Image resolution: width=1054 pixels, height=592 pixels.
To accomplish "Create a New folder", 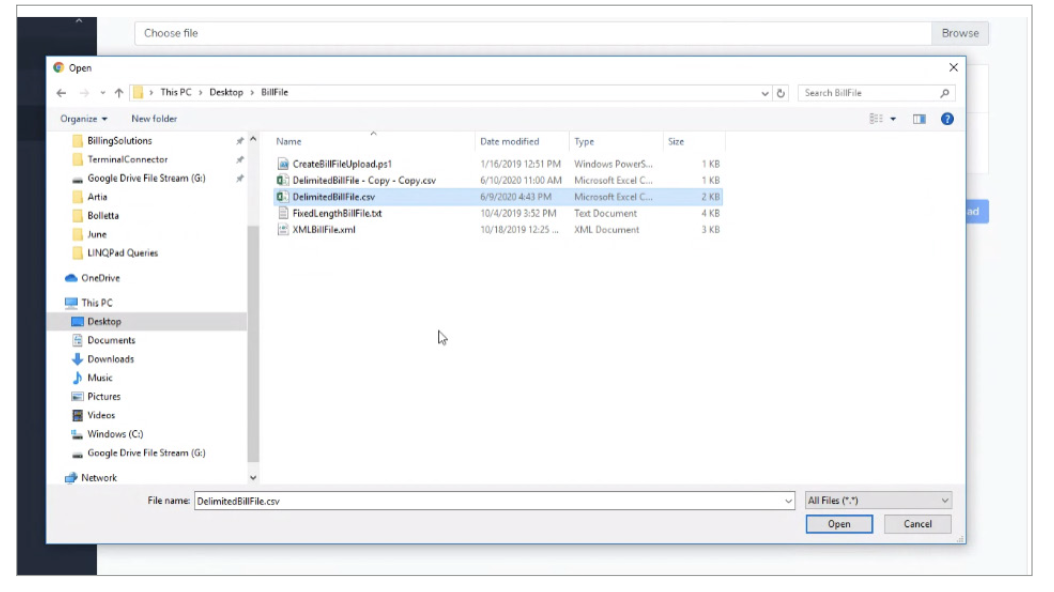I will [x=154, y=119].
